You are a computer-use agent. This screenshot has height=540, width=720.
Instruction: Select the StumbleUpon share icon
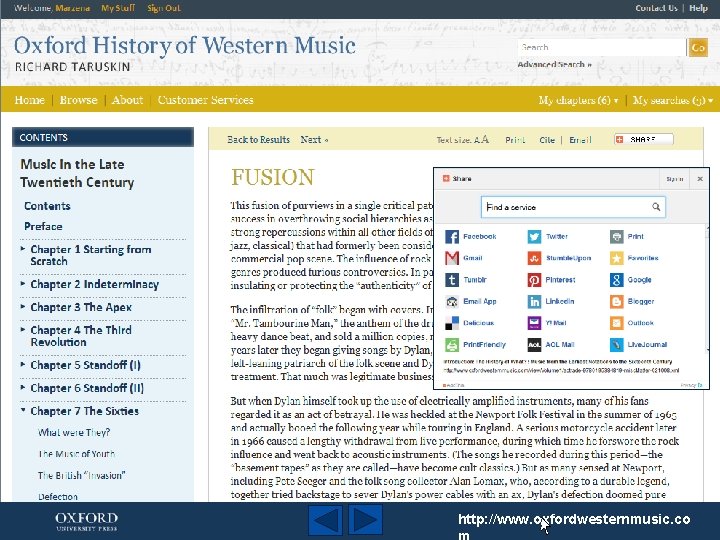pos(534,258)
